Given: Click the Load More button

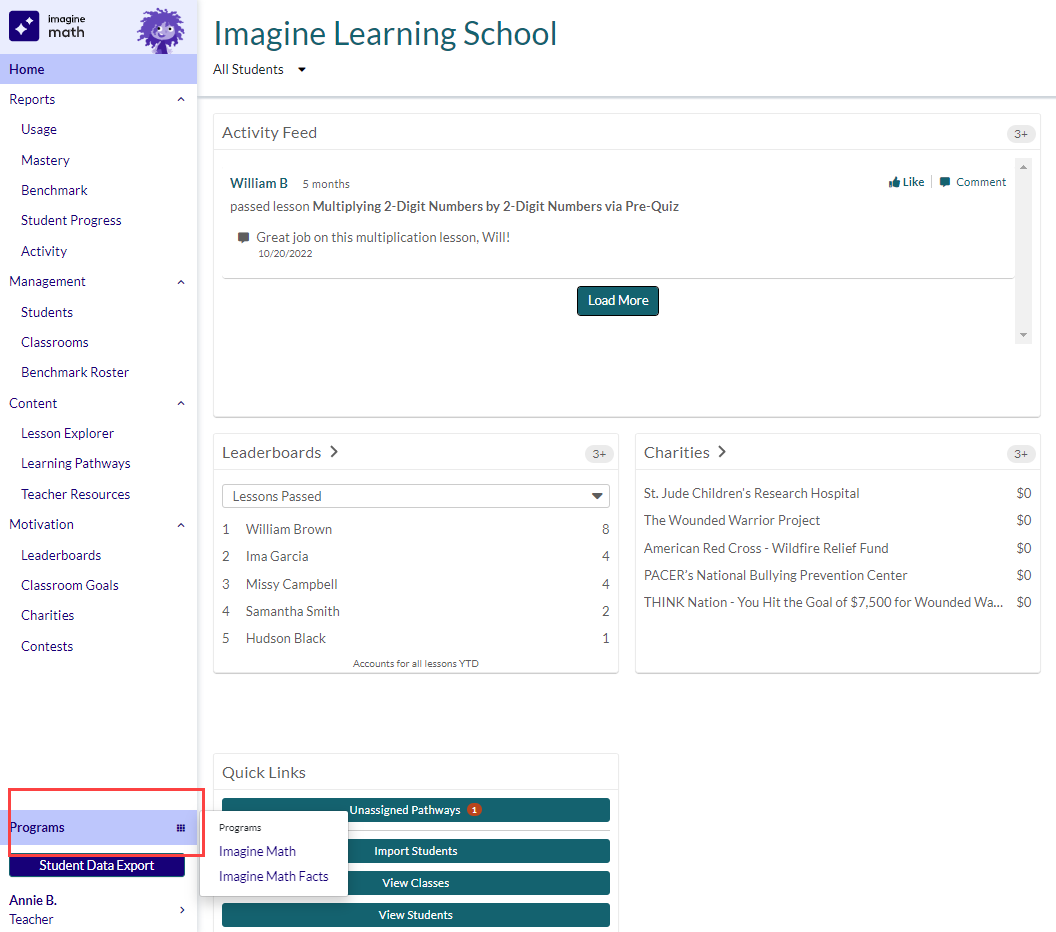Looking at the screenshot, I should (618, 301).
